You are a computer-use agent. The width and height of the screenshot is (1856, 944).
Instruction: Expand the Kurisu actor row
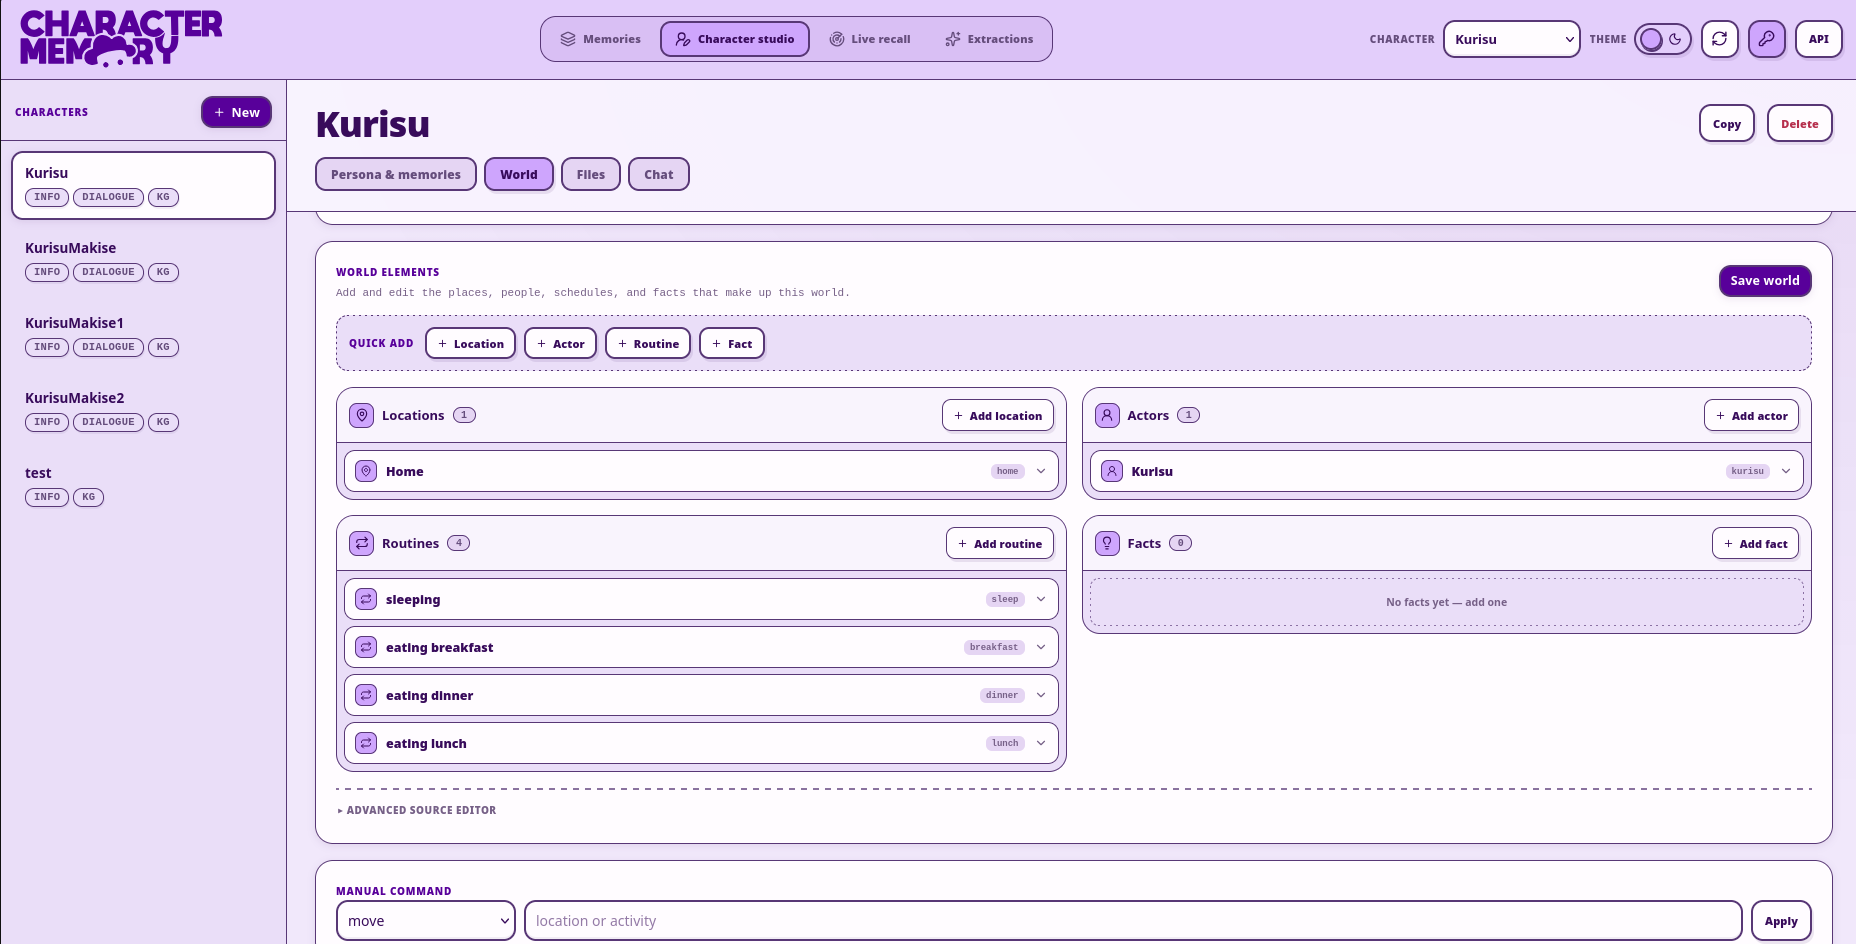1786,471
